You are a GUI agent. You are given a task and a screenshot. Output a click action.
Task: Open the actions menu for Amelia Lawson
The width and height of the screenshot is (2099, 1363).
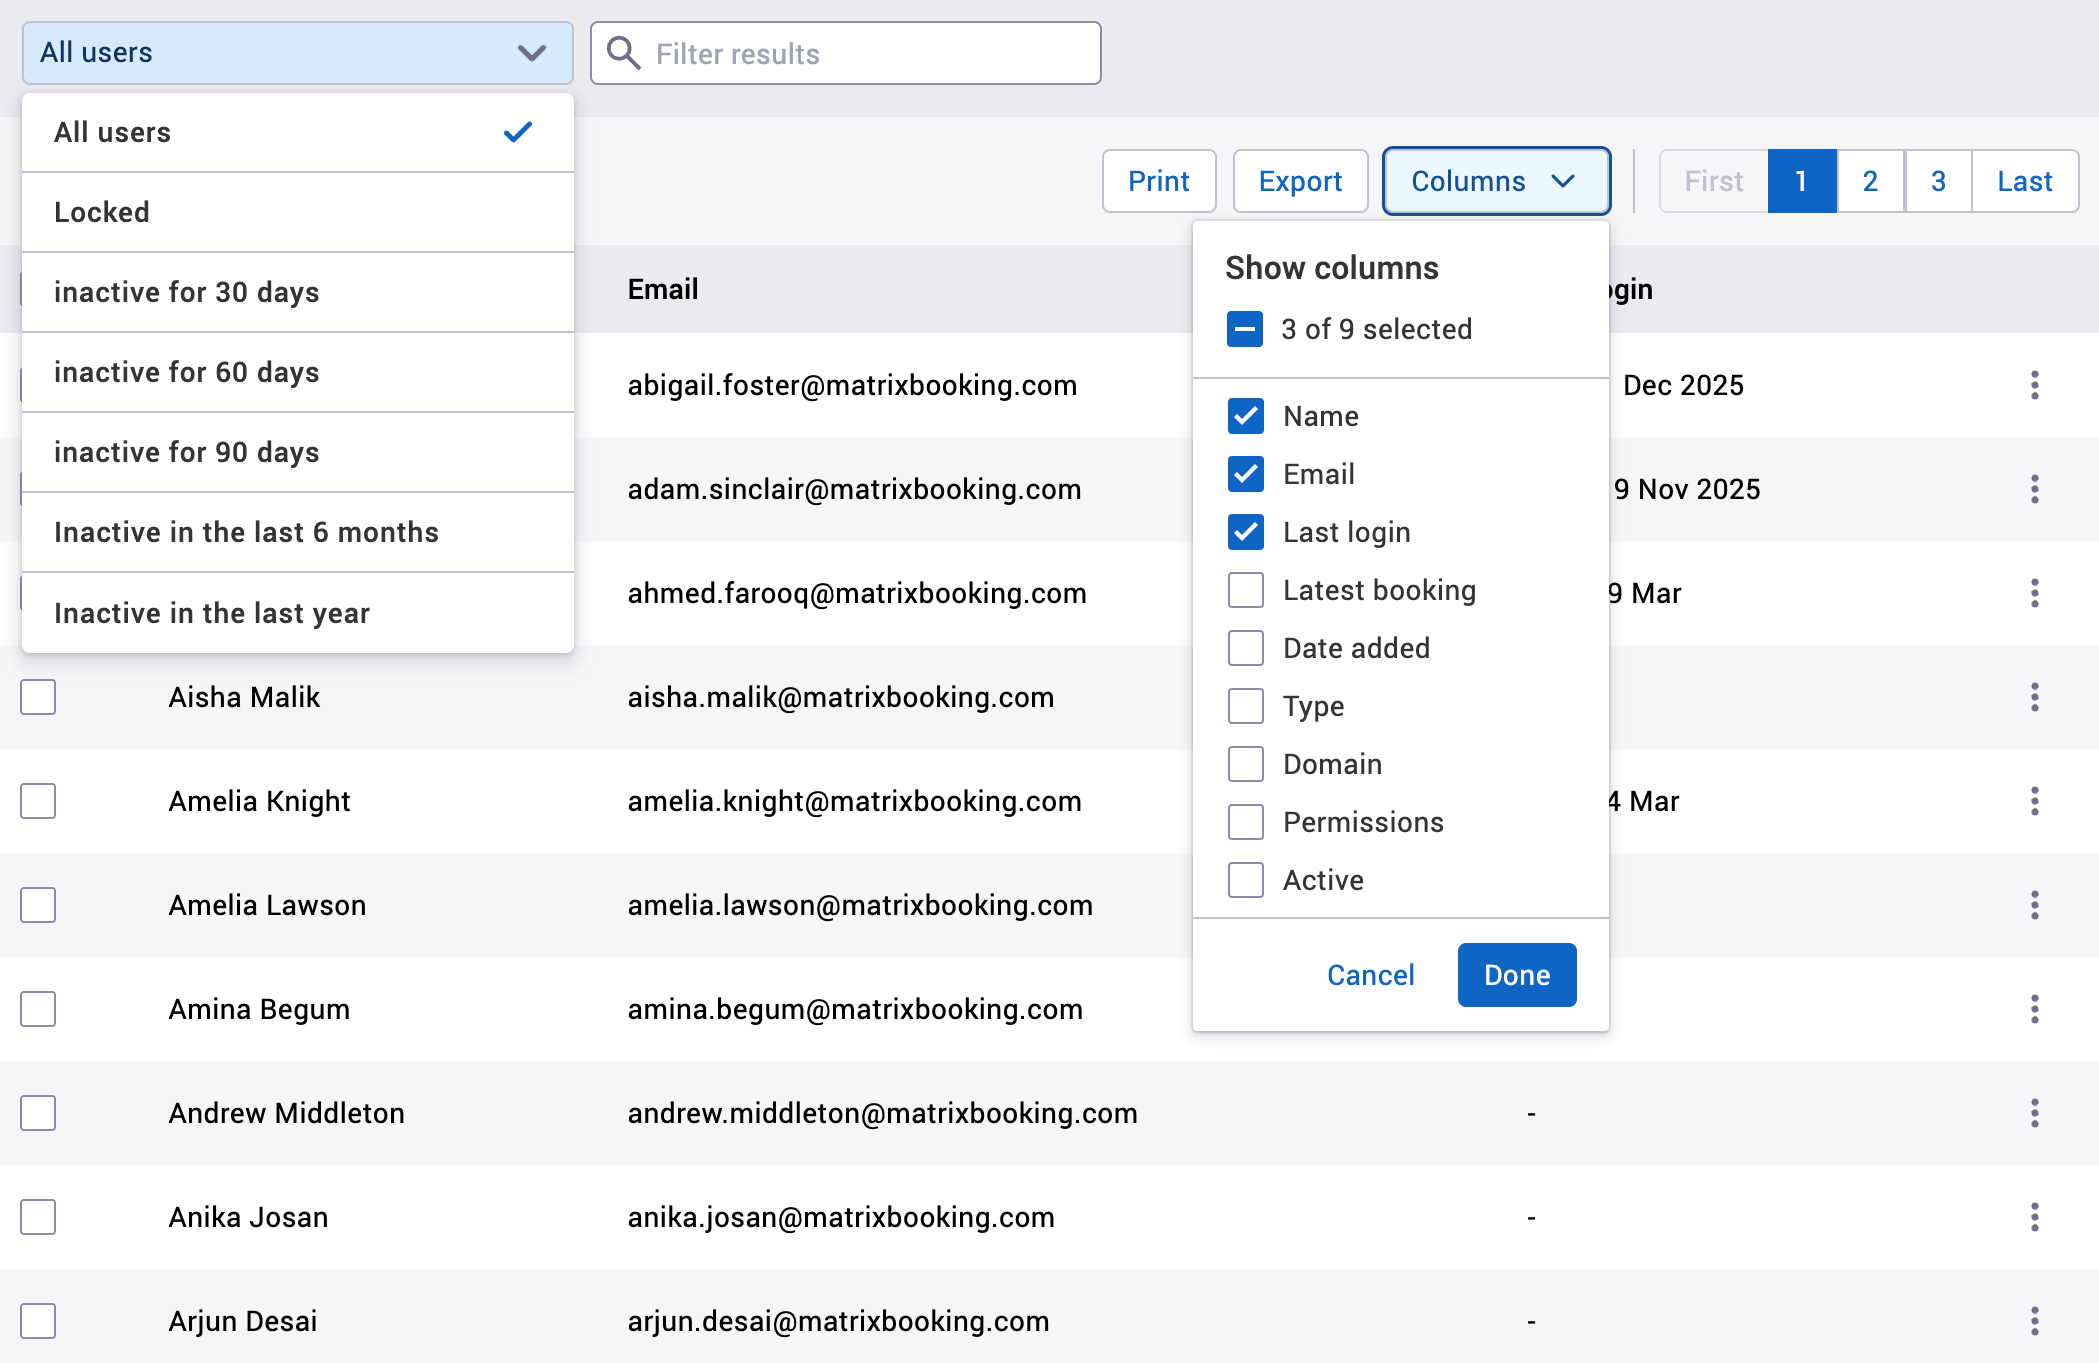pyautogui.click(x=2035, y=905)
